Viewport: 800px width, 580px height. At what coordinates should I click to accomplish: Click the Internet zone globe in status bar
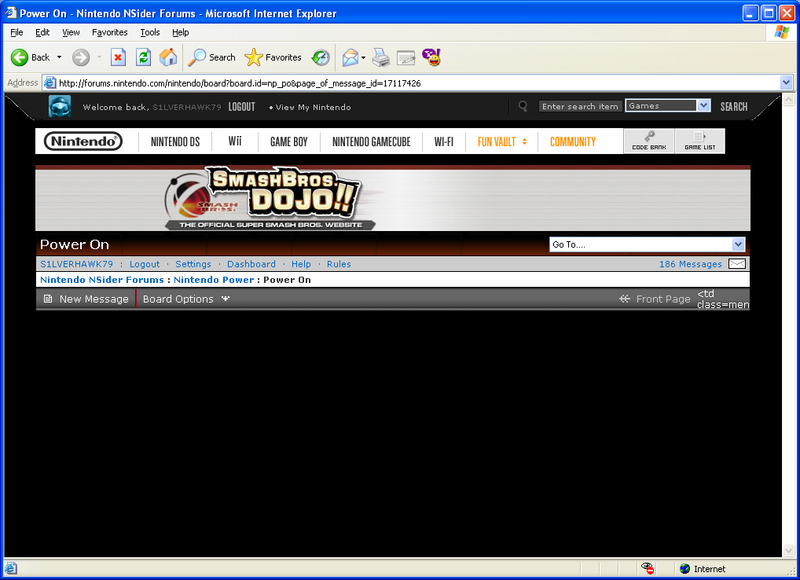pyautogui.click(x=685, y=568)
